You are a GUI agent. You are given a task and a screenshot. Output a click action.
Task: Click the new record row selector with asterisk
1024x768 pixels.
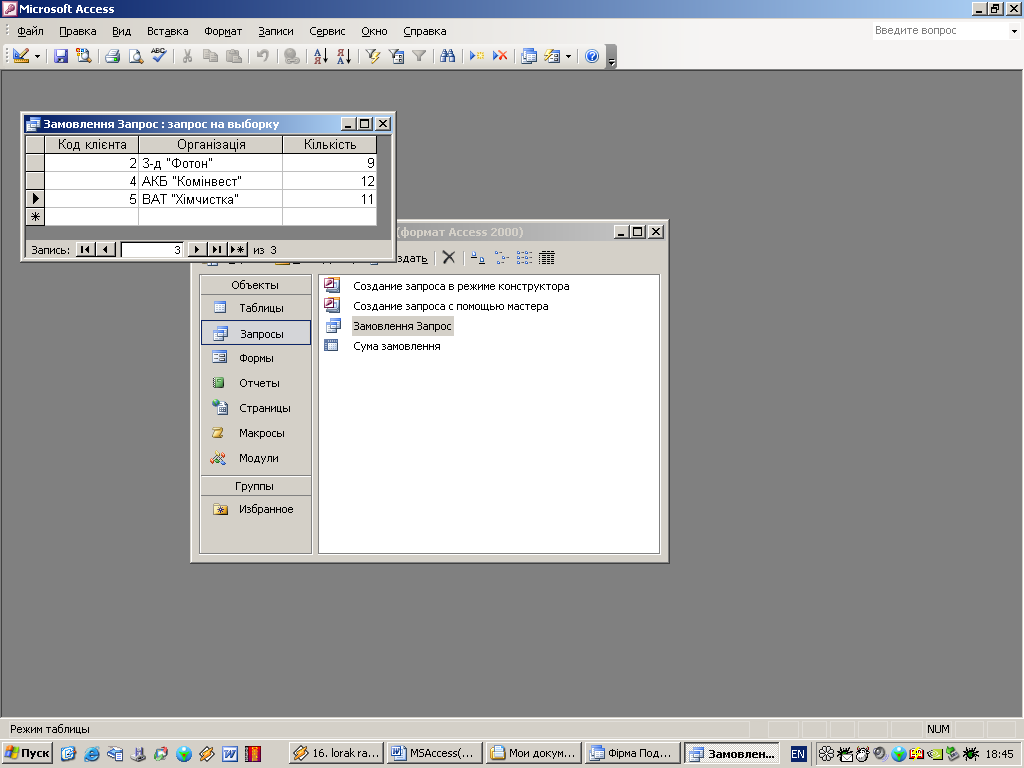click(35, 217)
